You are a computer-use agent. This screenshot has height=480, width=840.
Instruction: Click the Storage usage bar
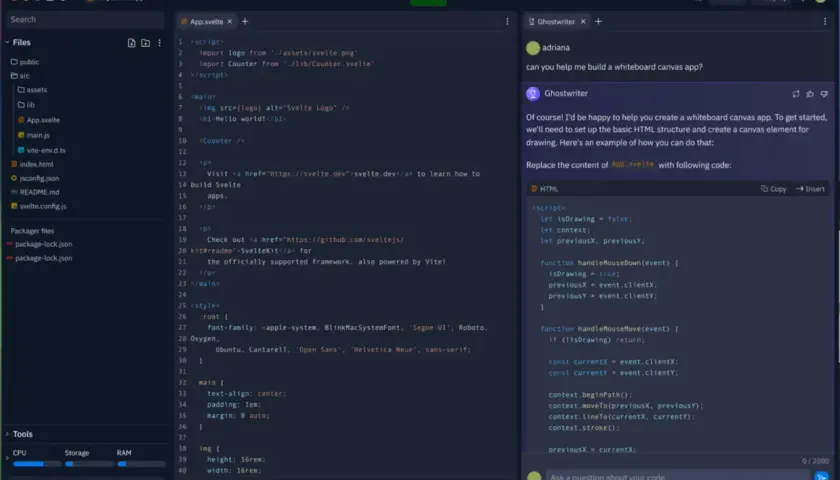point(89,464)
